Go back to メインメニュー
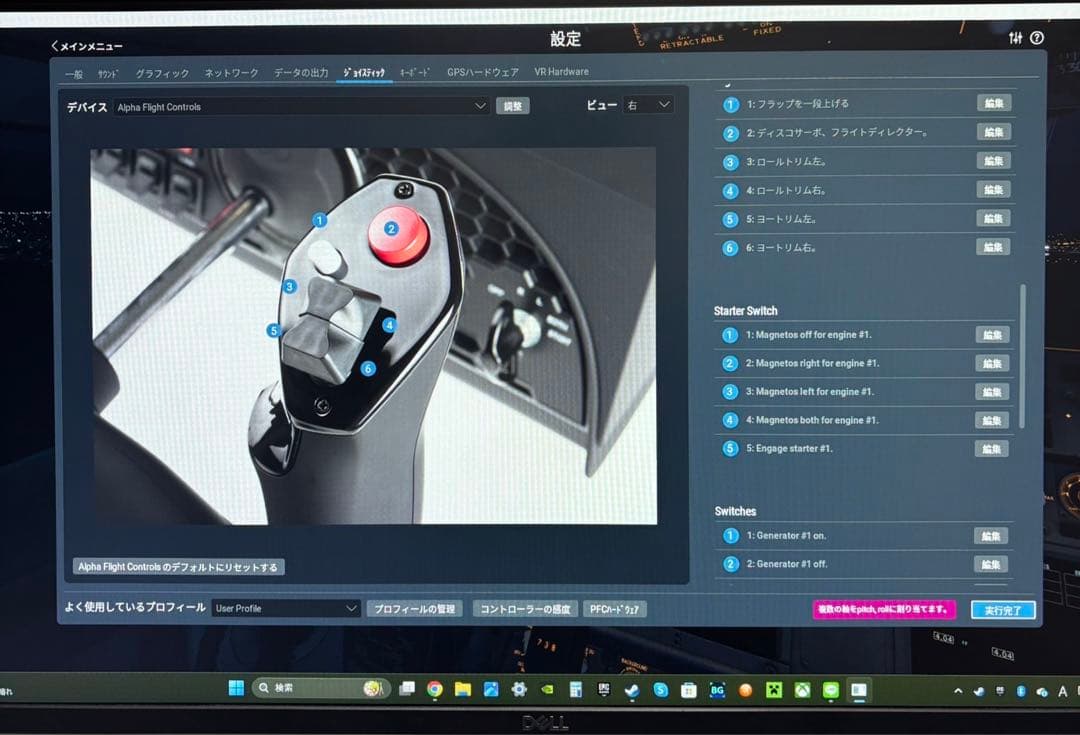This screenshot has height=735, width=1080. point(87,46)
